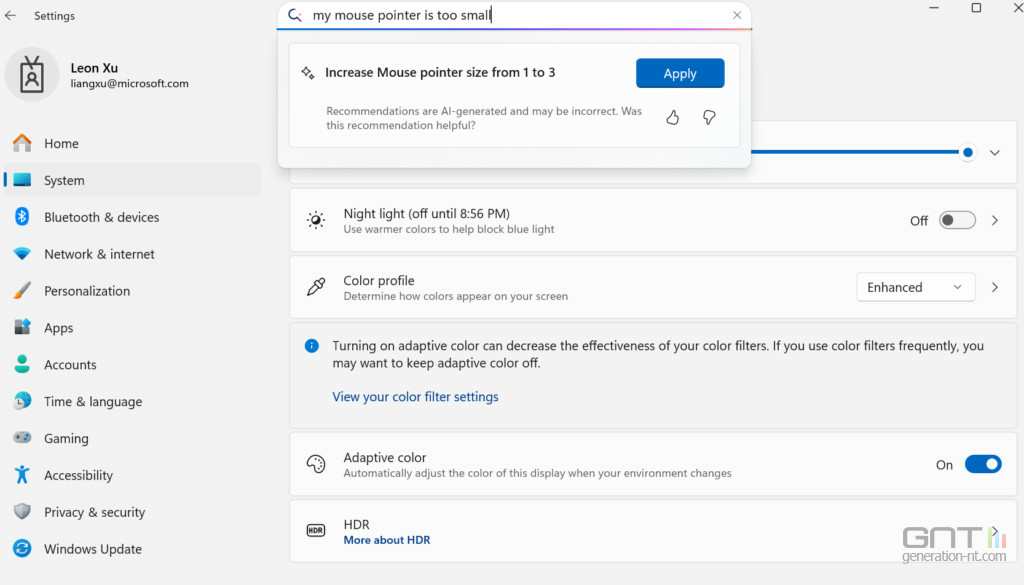Viewport: 1024px width, 585px height.
Task: Click the Time & language globe icon
Action: pyautogui.click(x=22, y=401)
